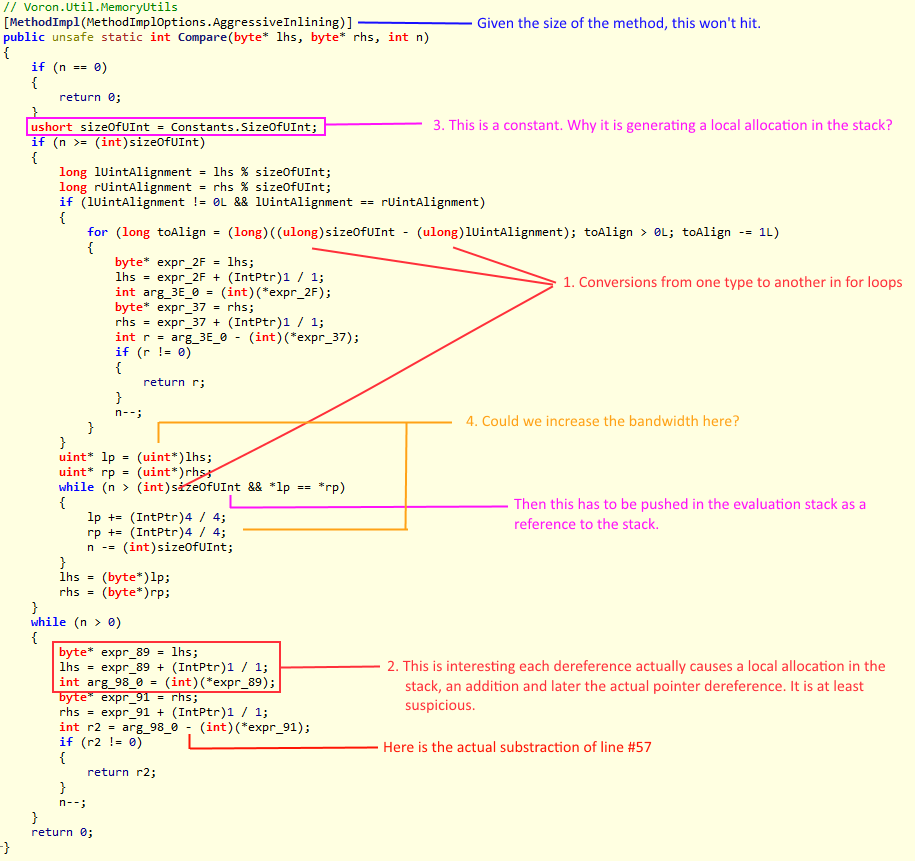This screenshot has height=861, width=915.
Task: Click the 'lp += (IntPtr)4 / 4;' line
Action: click(156, 518)
